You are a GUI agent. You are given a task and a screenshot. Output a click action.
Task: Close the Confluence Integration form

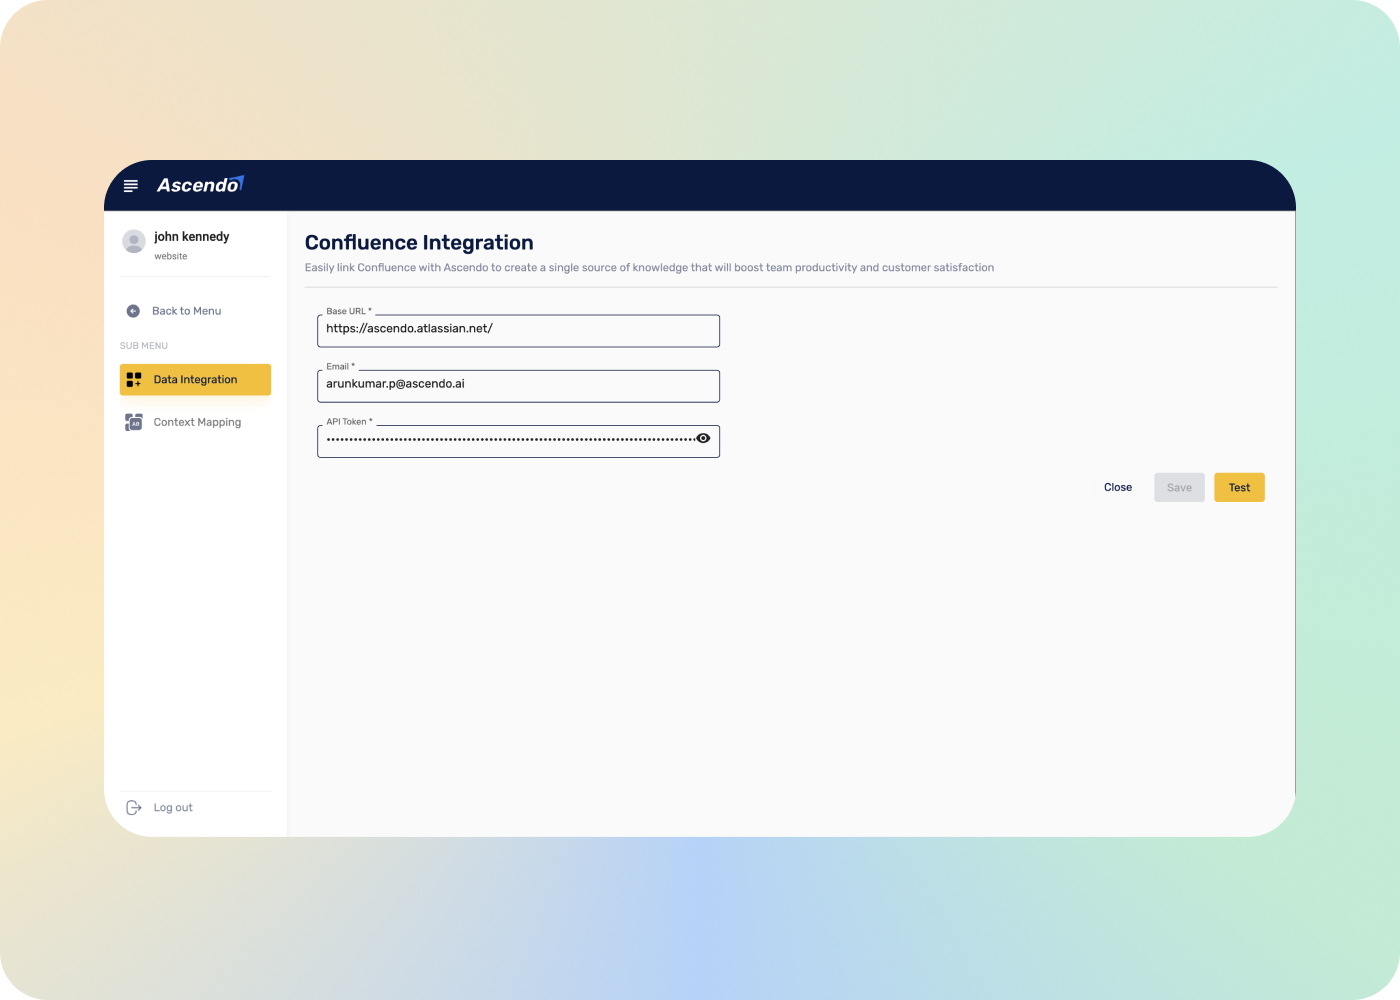(x=1118, y=487)
